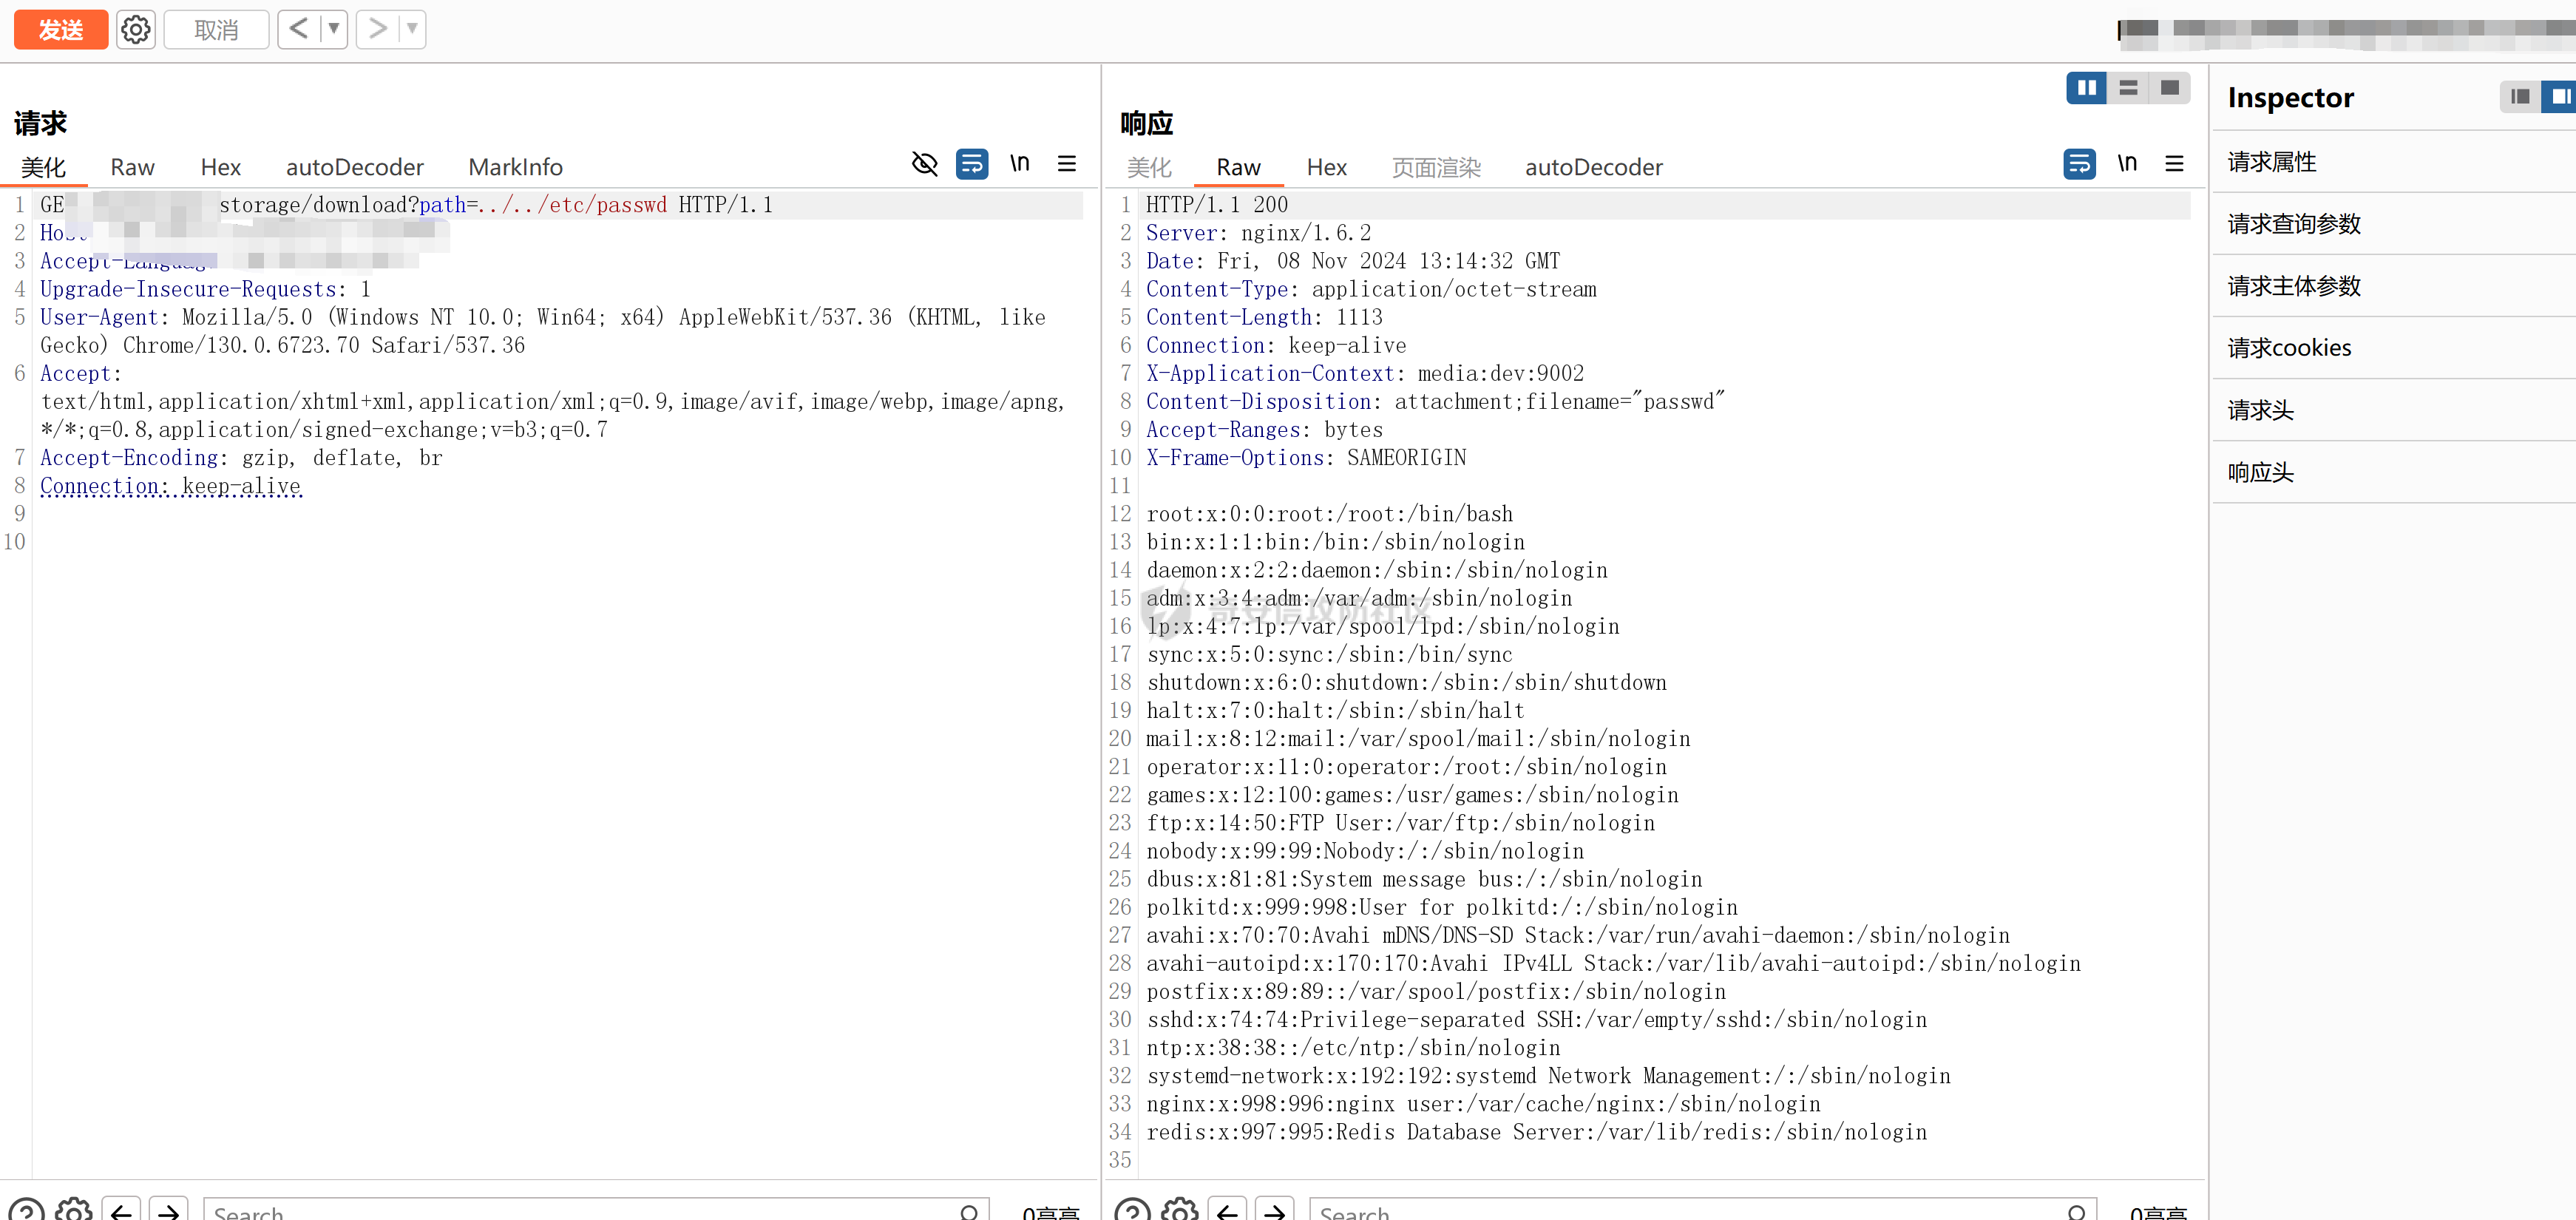Open request settings gear icon beside 发送
The height and width of the screenshot is (1220, 2576).
(x=136, y=30)
